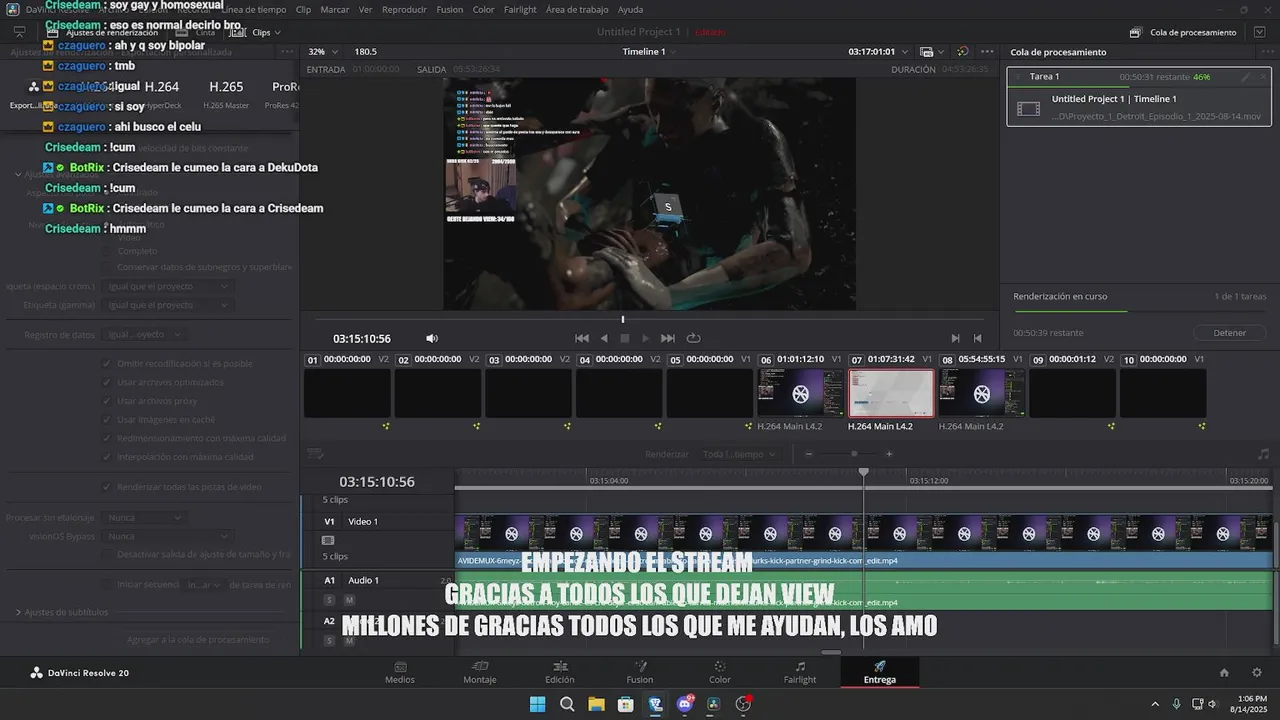This screenshot has height=720, width=1280.
Task: Jump to first frame in viewer
Action: click(582, 339)
